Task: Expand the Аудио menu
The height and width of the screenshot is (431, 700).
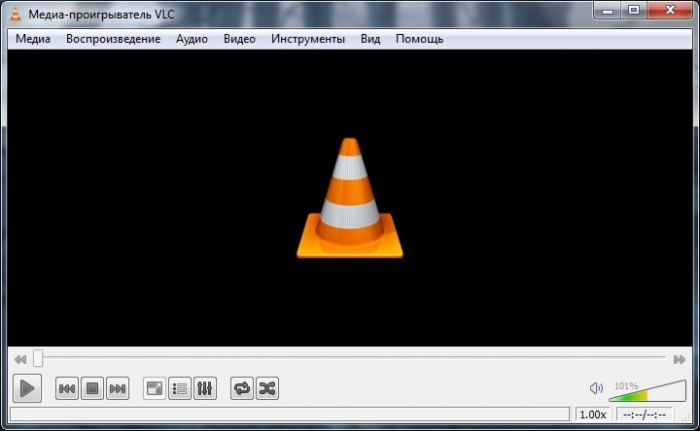Action: pos(192,39)
